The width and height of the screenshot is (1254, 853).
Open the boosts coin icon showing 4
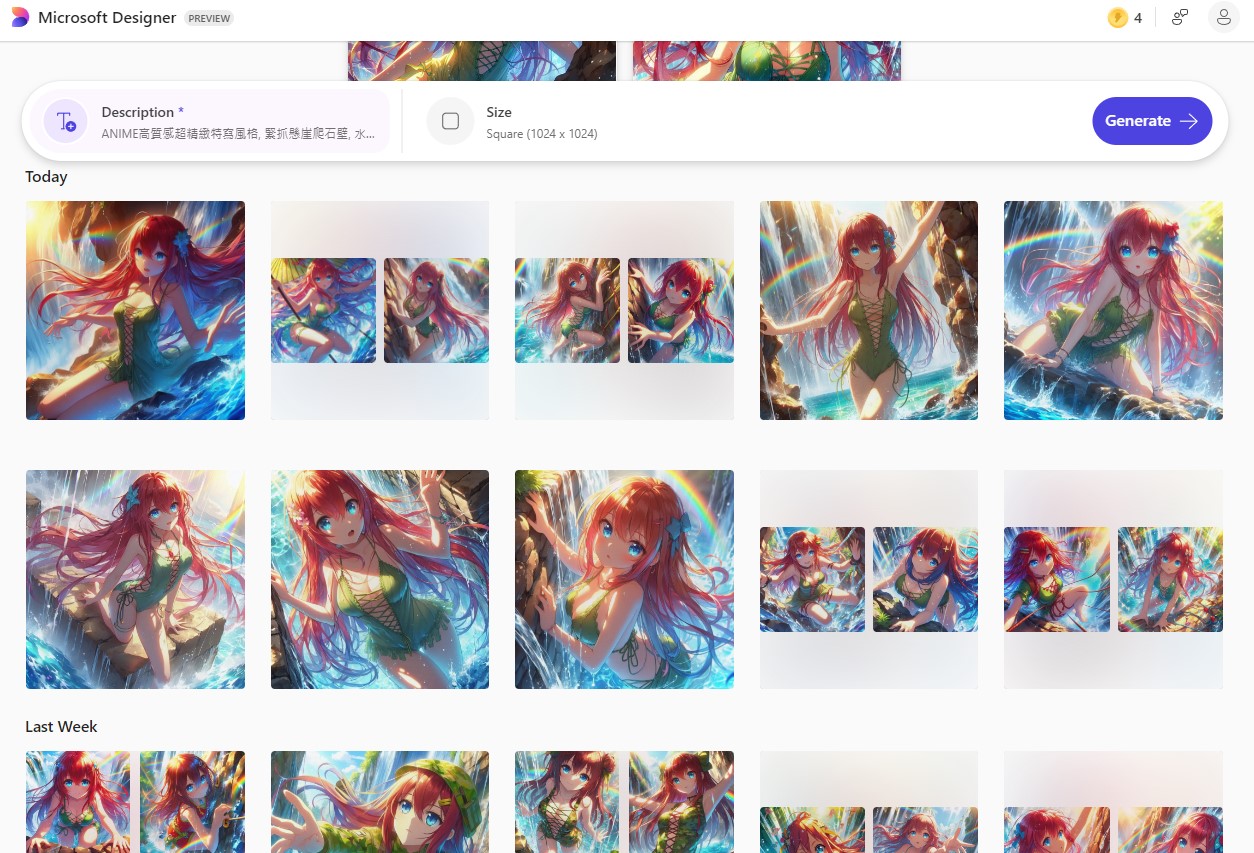pos(1117,18)
